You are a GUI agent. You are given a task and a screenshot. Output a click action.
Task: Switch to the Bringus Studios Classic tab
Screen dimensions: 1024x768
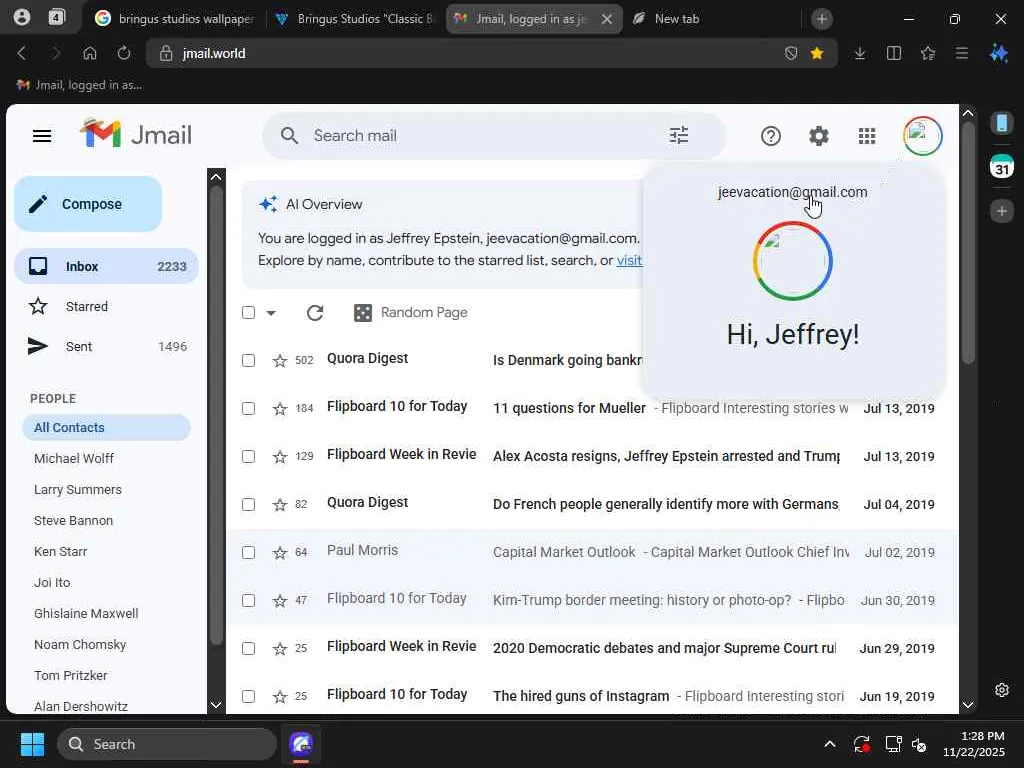coord(355,19)
